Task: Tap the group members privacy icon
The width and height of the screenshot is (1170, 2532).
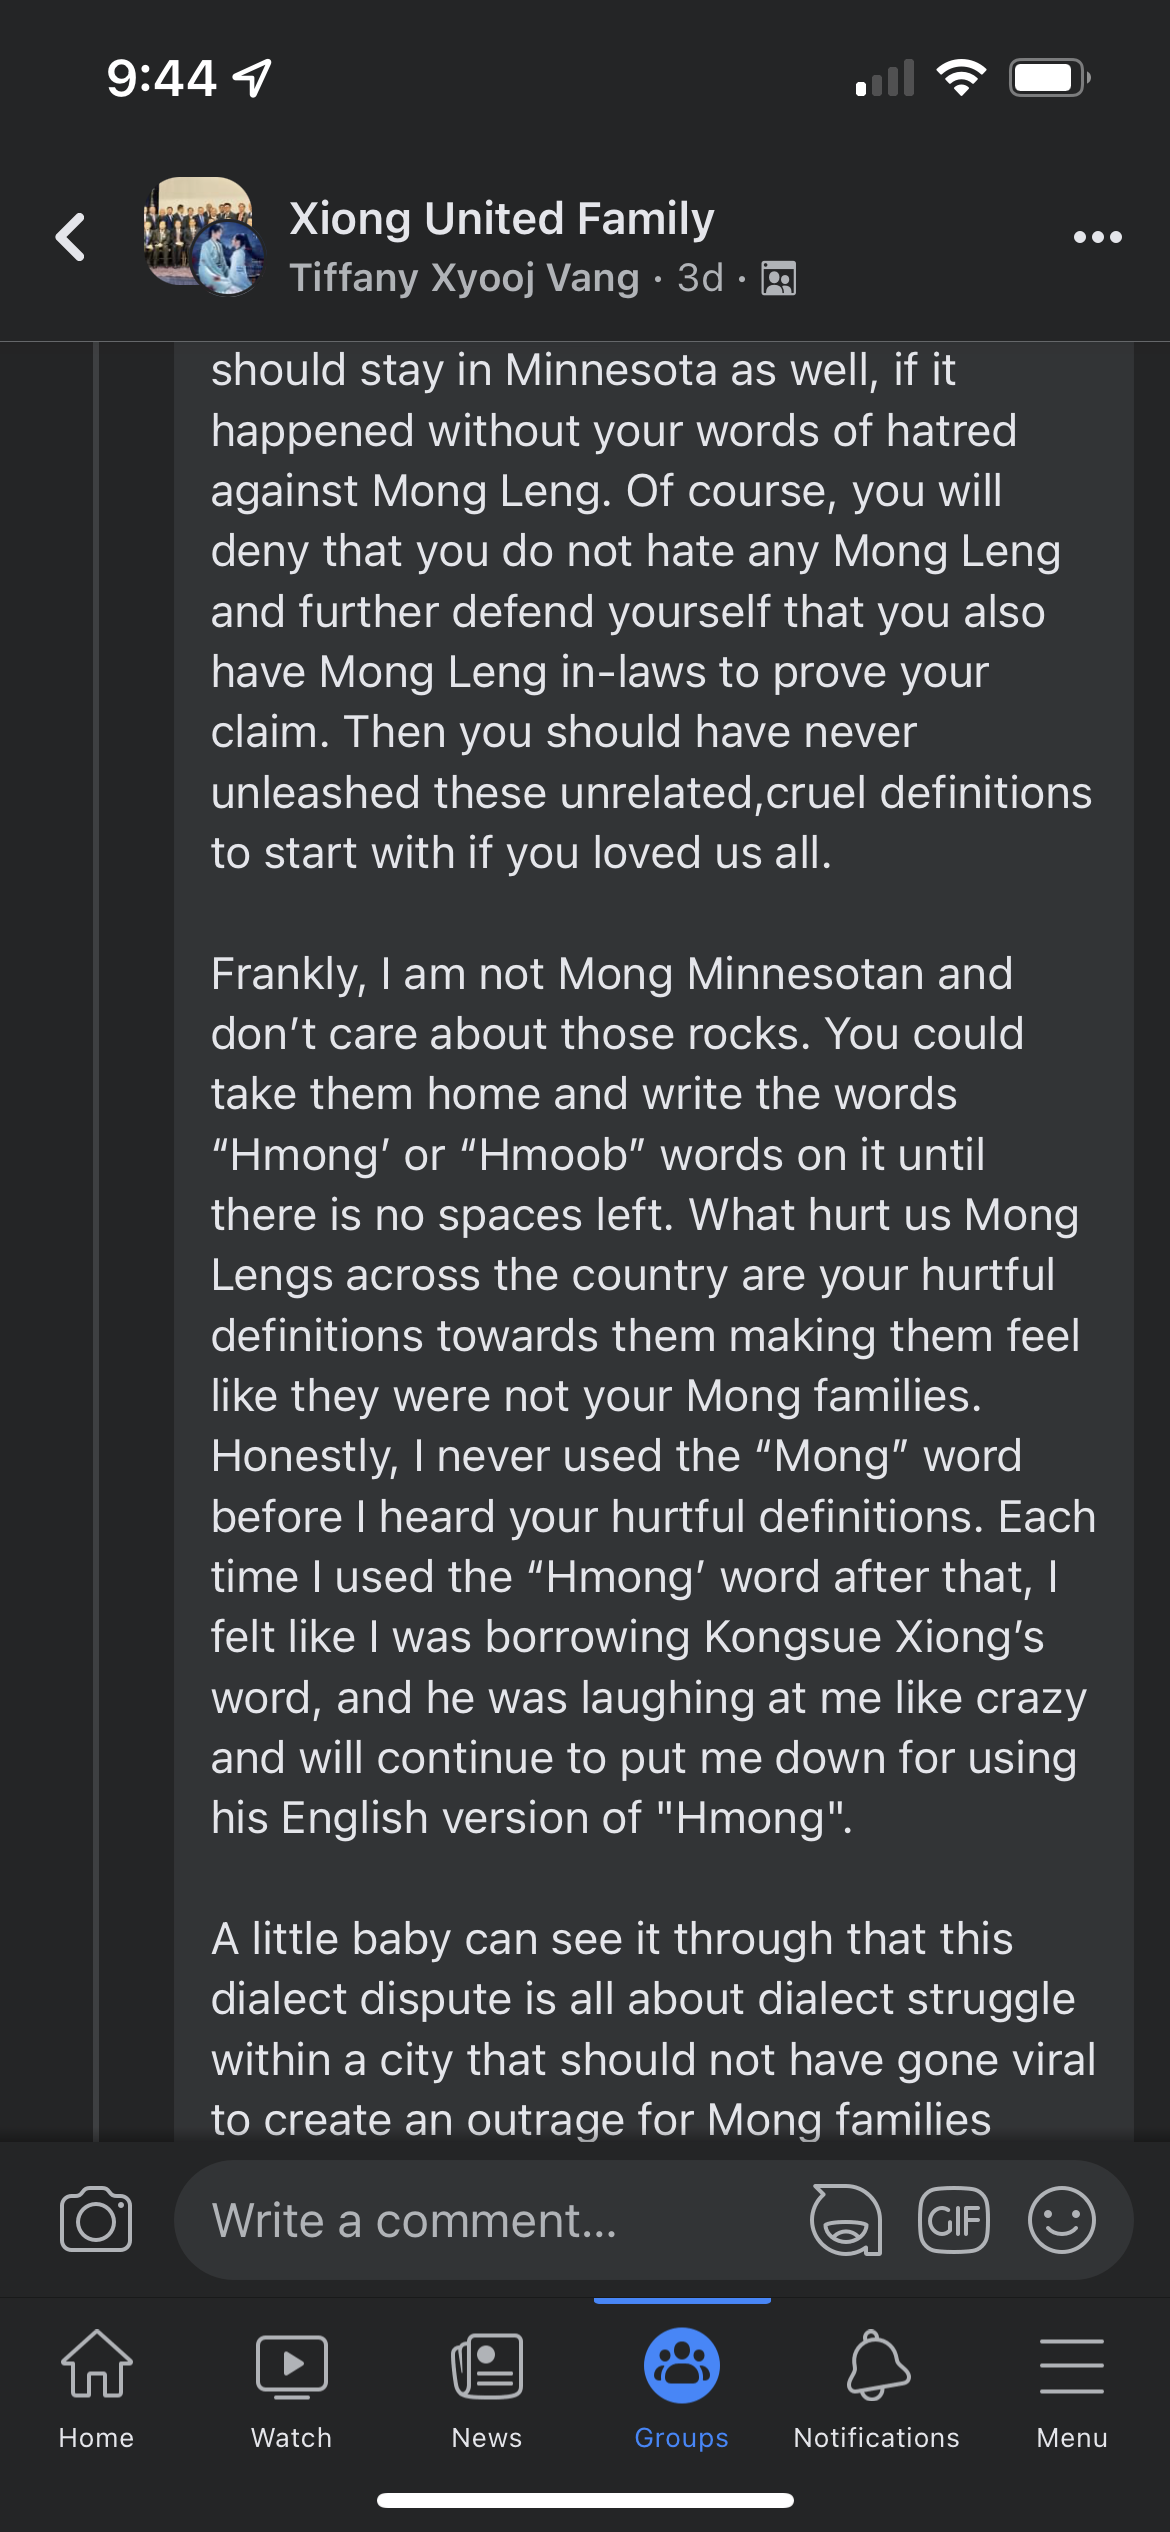Action: pos(779,278)
